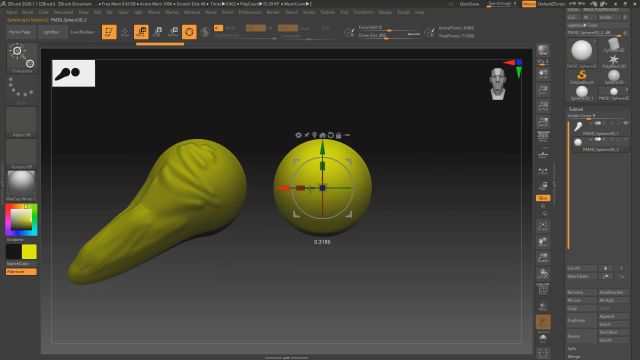Open the Preferences menu
The height and width of the screenshot is (360, 640).
(250, 12)
